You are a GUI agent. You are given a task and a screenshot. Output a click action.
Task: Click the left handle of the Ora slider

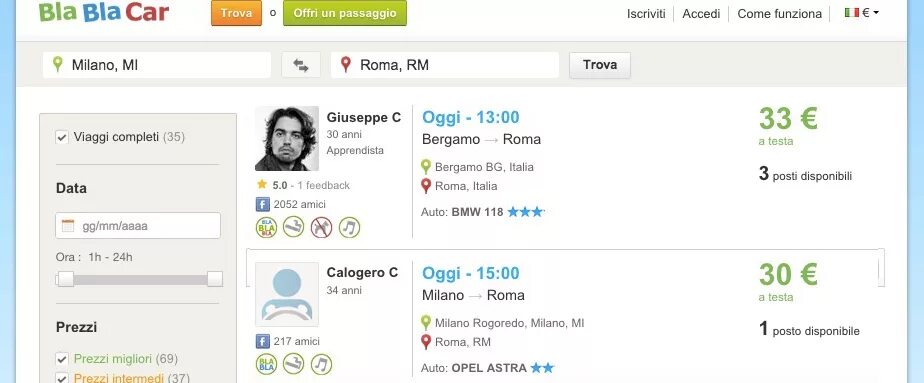65,279
